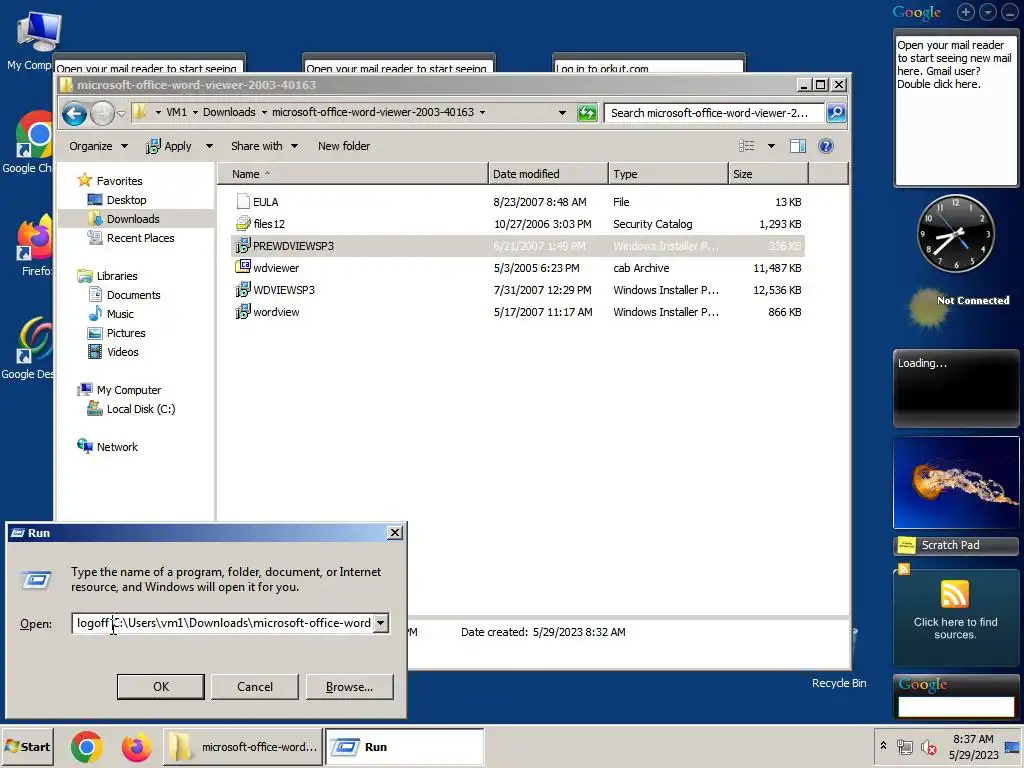Open the Google sidebar menu arrow icon
The height and width of the screenshot is (768, 1024).
coord(988,12)
